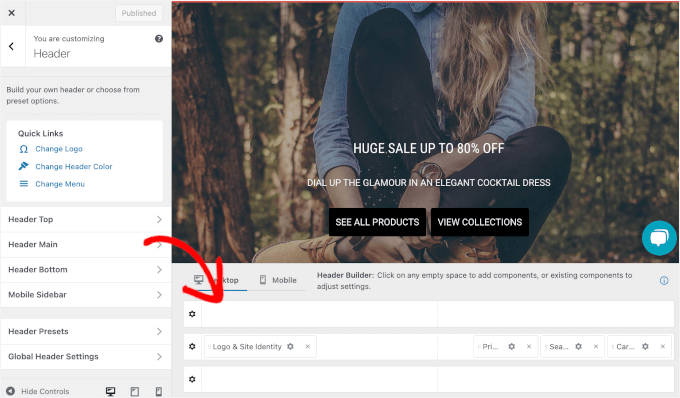Screen dimensions: 680x398
Task: Open settings gear of Car... component
Action: tap(645, 346)
